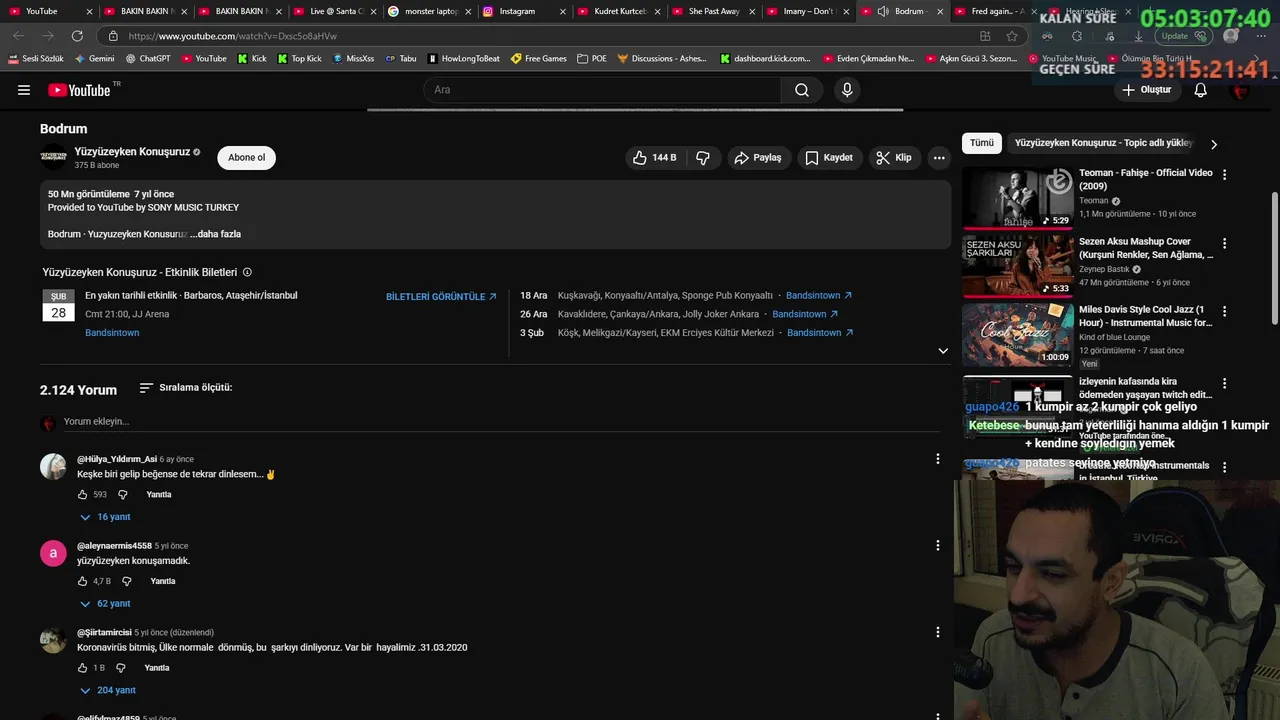Viewport: 1280px width, 720px height.
Task: Open the Sıralama ölçütü sort dropdown
Action: (185, 388)
